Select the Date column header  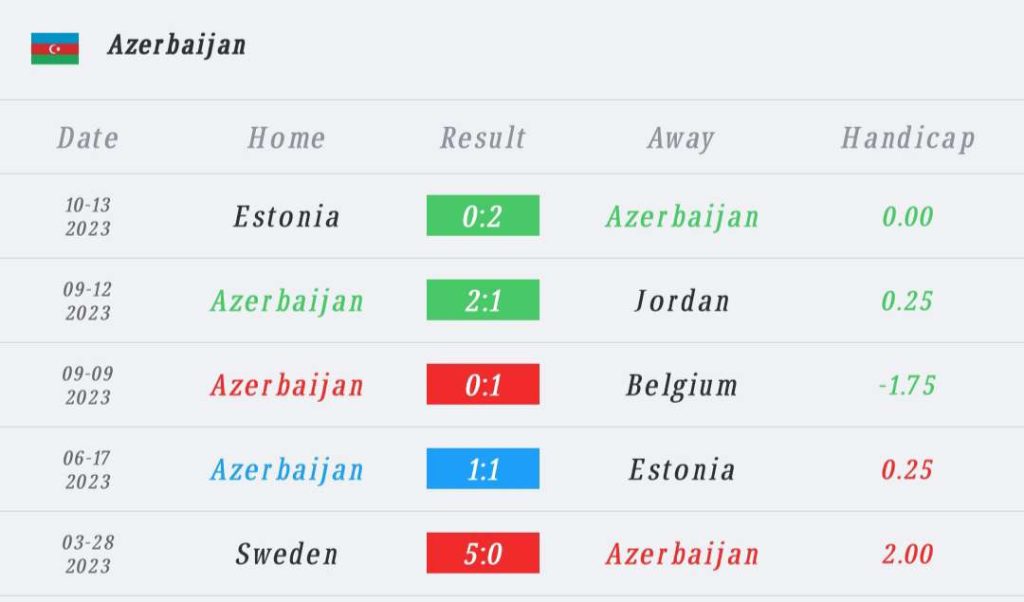coord(88,138)
